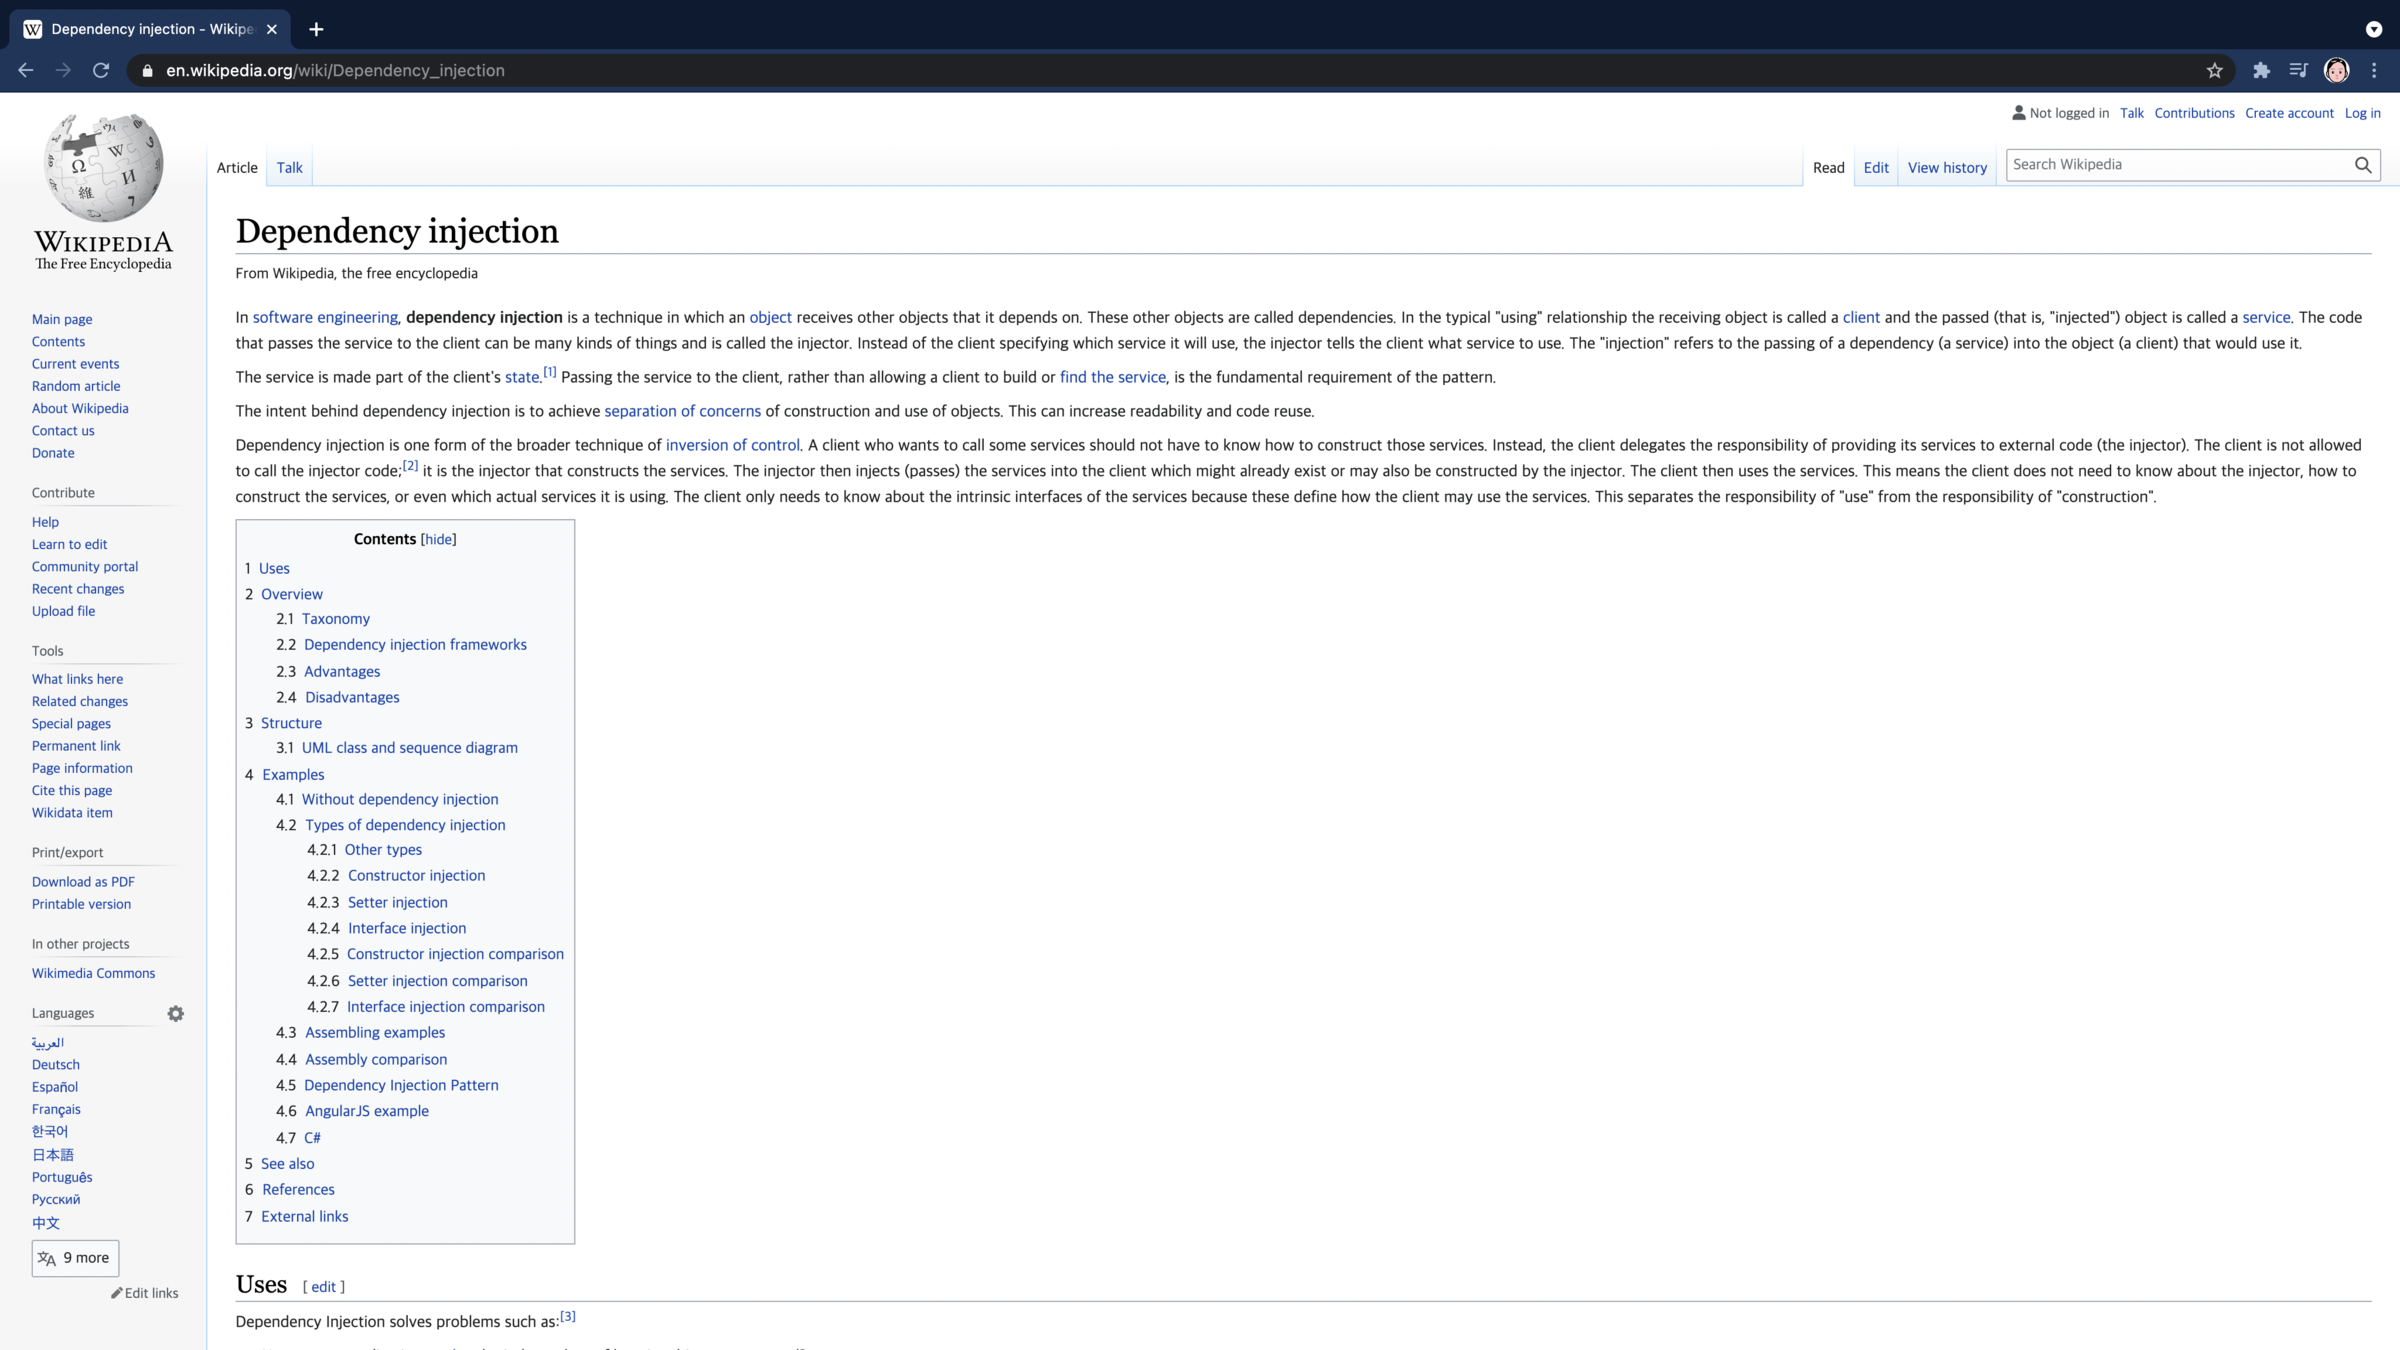2400x1350 pixels.
Task: Jump to Constructor injection section
Action: (x=416, y=875)
